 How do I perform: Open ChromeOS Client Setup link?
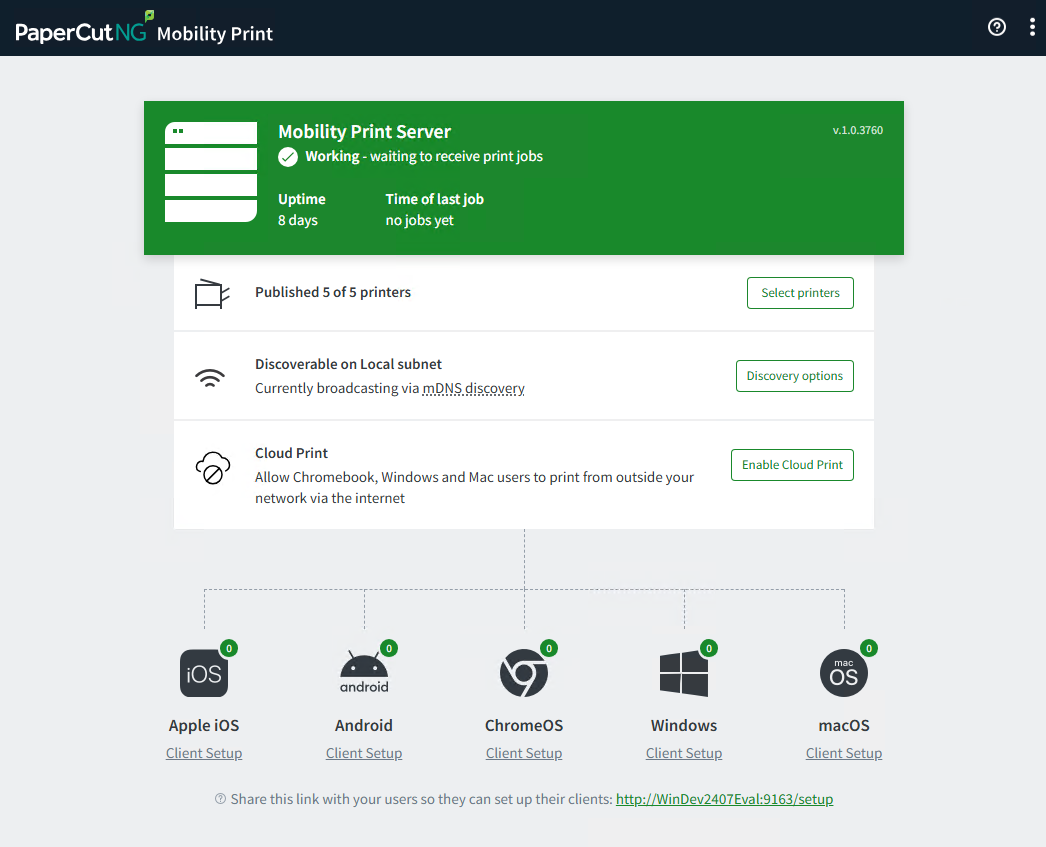click(x=524, y=753)
